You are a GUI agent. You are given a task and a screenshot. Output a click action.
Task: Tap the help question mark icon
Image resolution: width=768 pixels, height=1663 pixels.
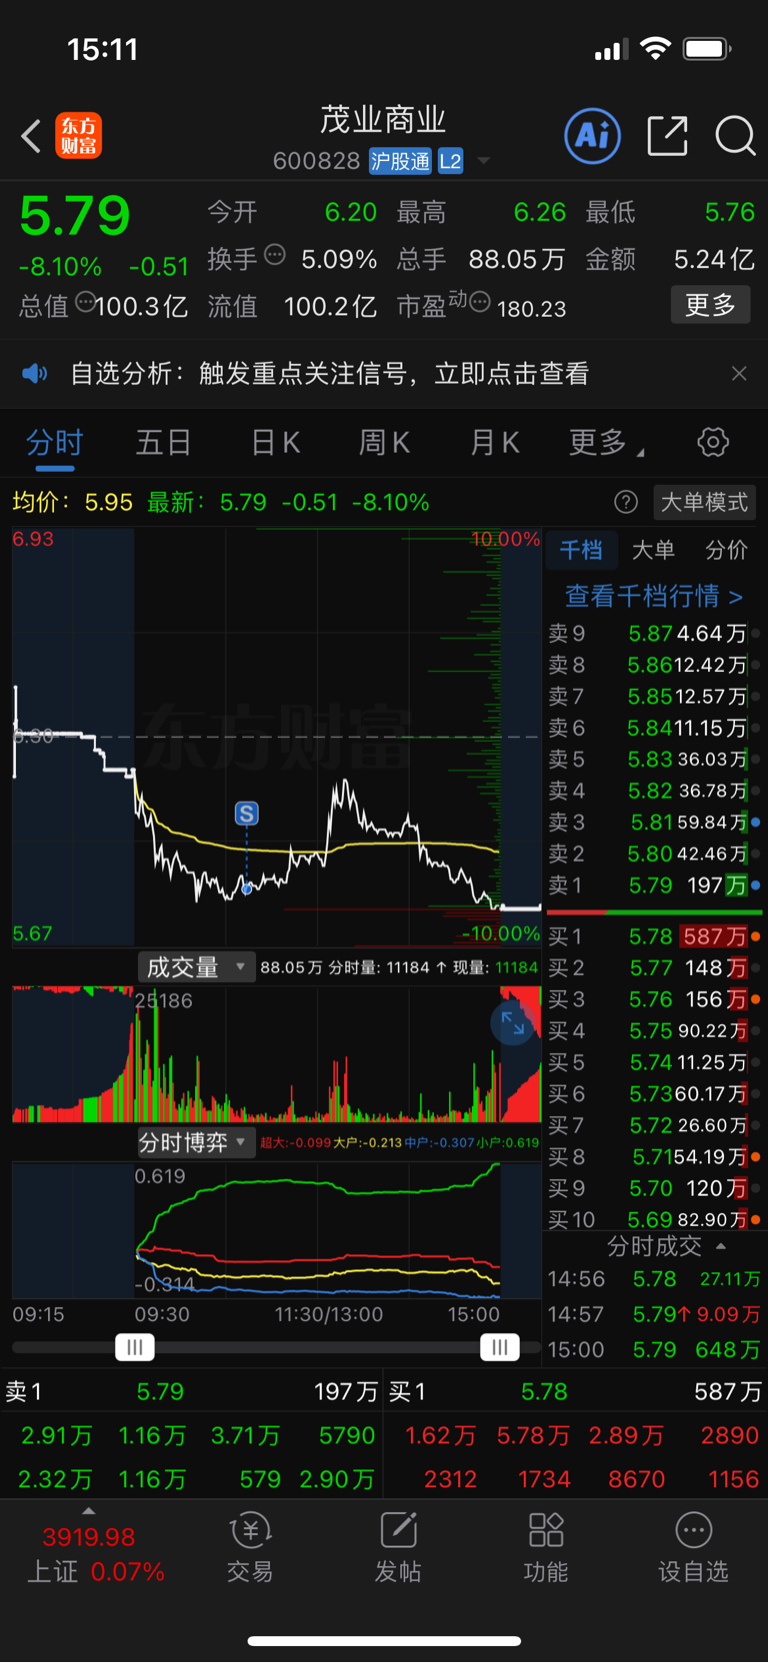click(626, 502)
